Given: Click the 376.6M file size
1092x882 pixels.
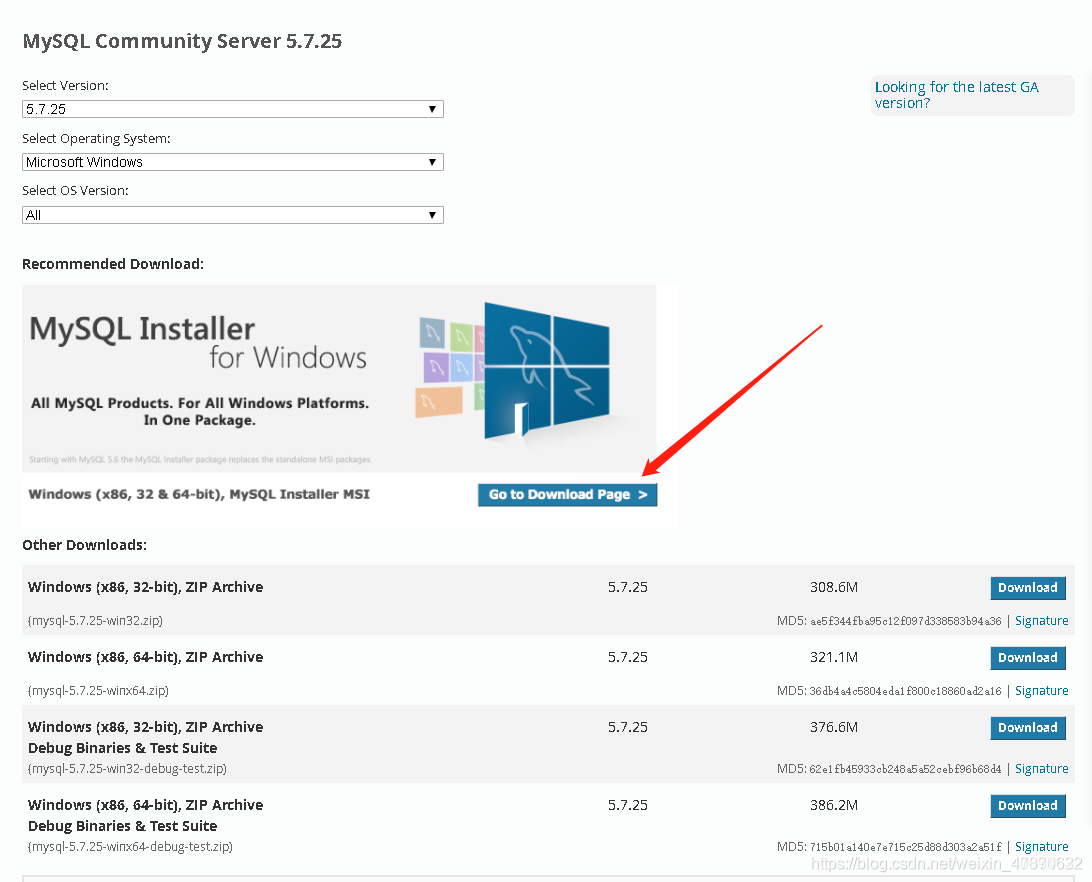Looking at the screenshot, I should tap(834, 727).
